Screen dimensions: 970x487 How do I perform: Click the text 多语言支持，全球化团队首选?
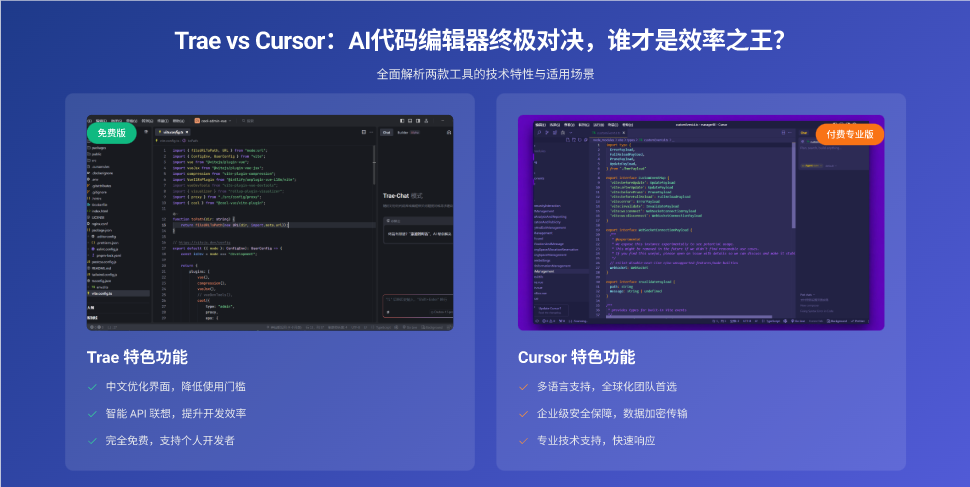tap(607, 387)
